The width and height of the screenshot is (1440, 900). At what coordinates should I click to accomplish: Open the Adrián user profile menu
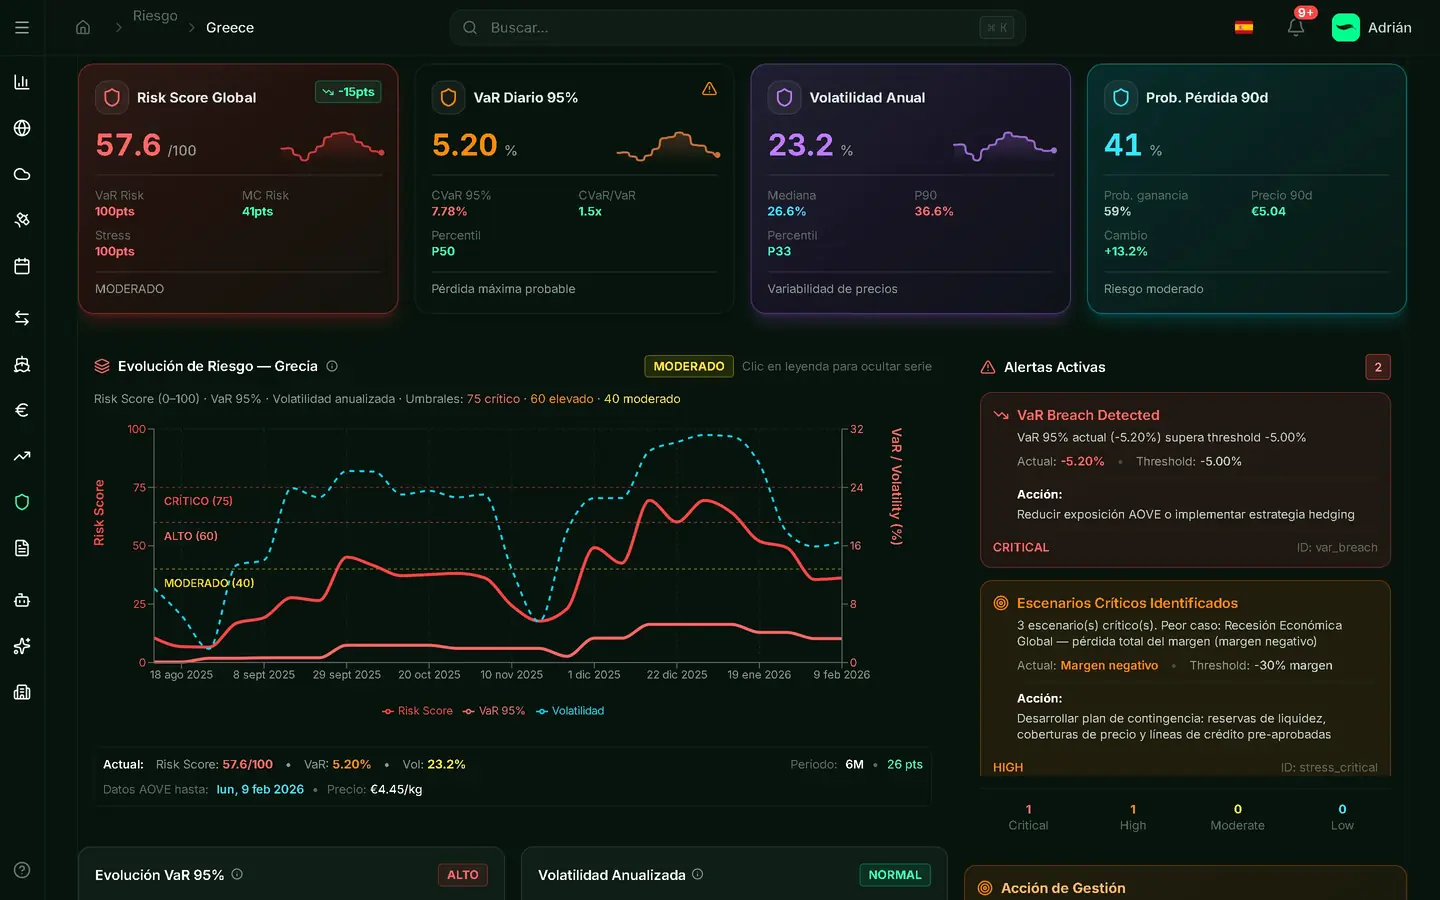[x=1372, y=28]
